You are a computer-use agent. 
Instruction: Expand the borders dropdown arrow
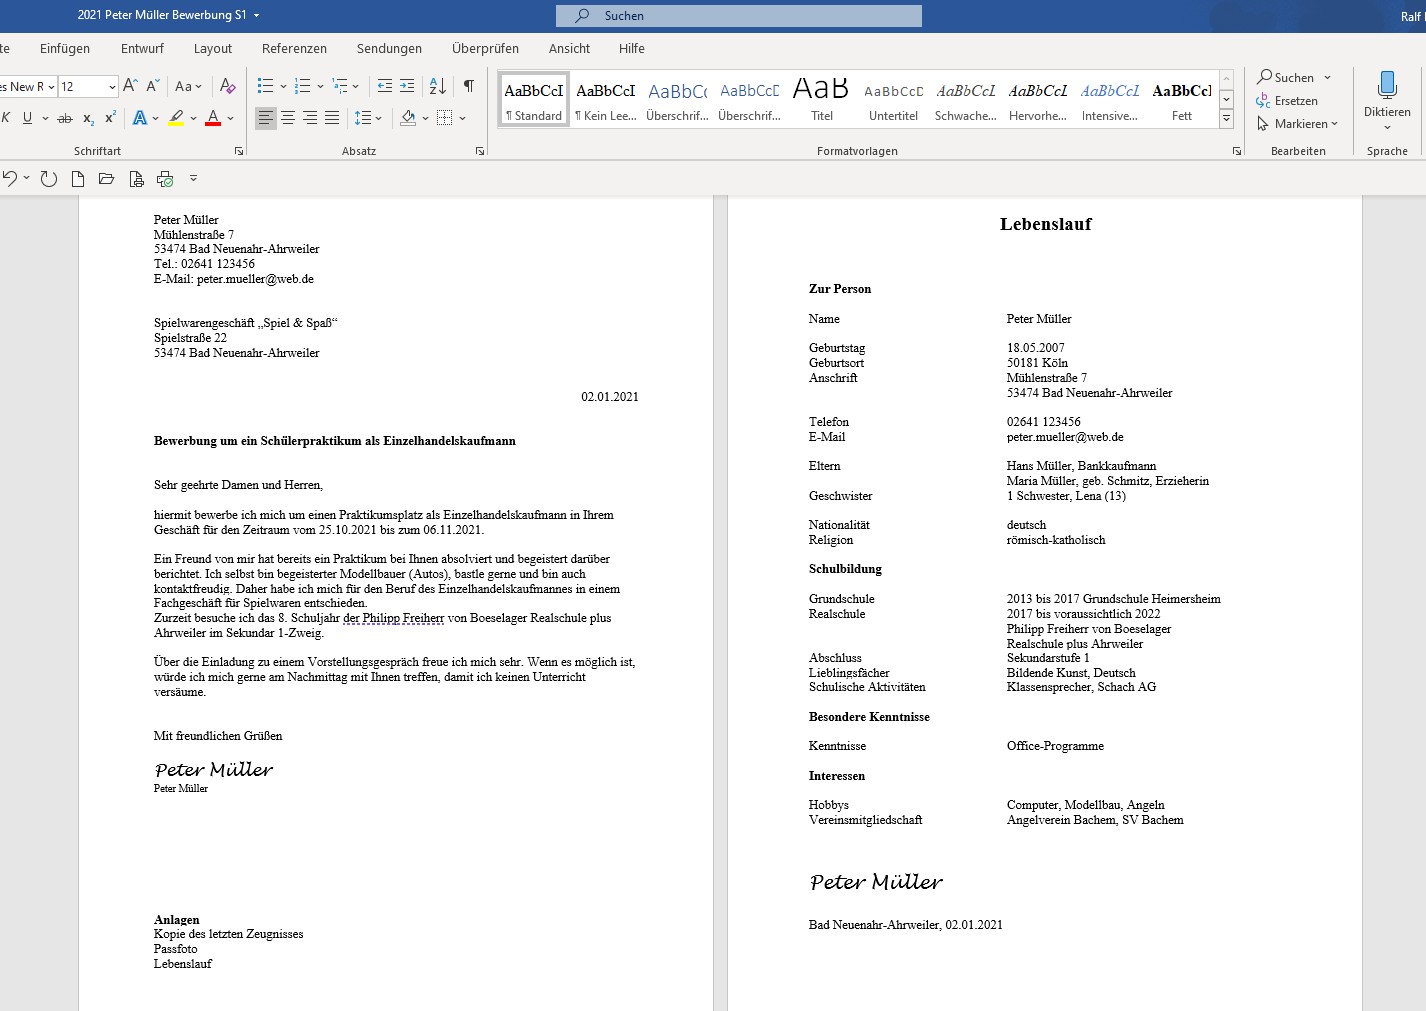(x=462, y=118)
